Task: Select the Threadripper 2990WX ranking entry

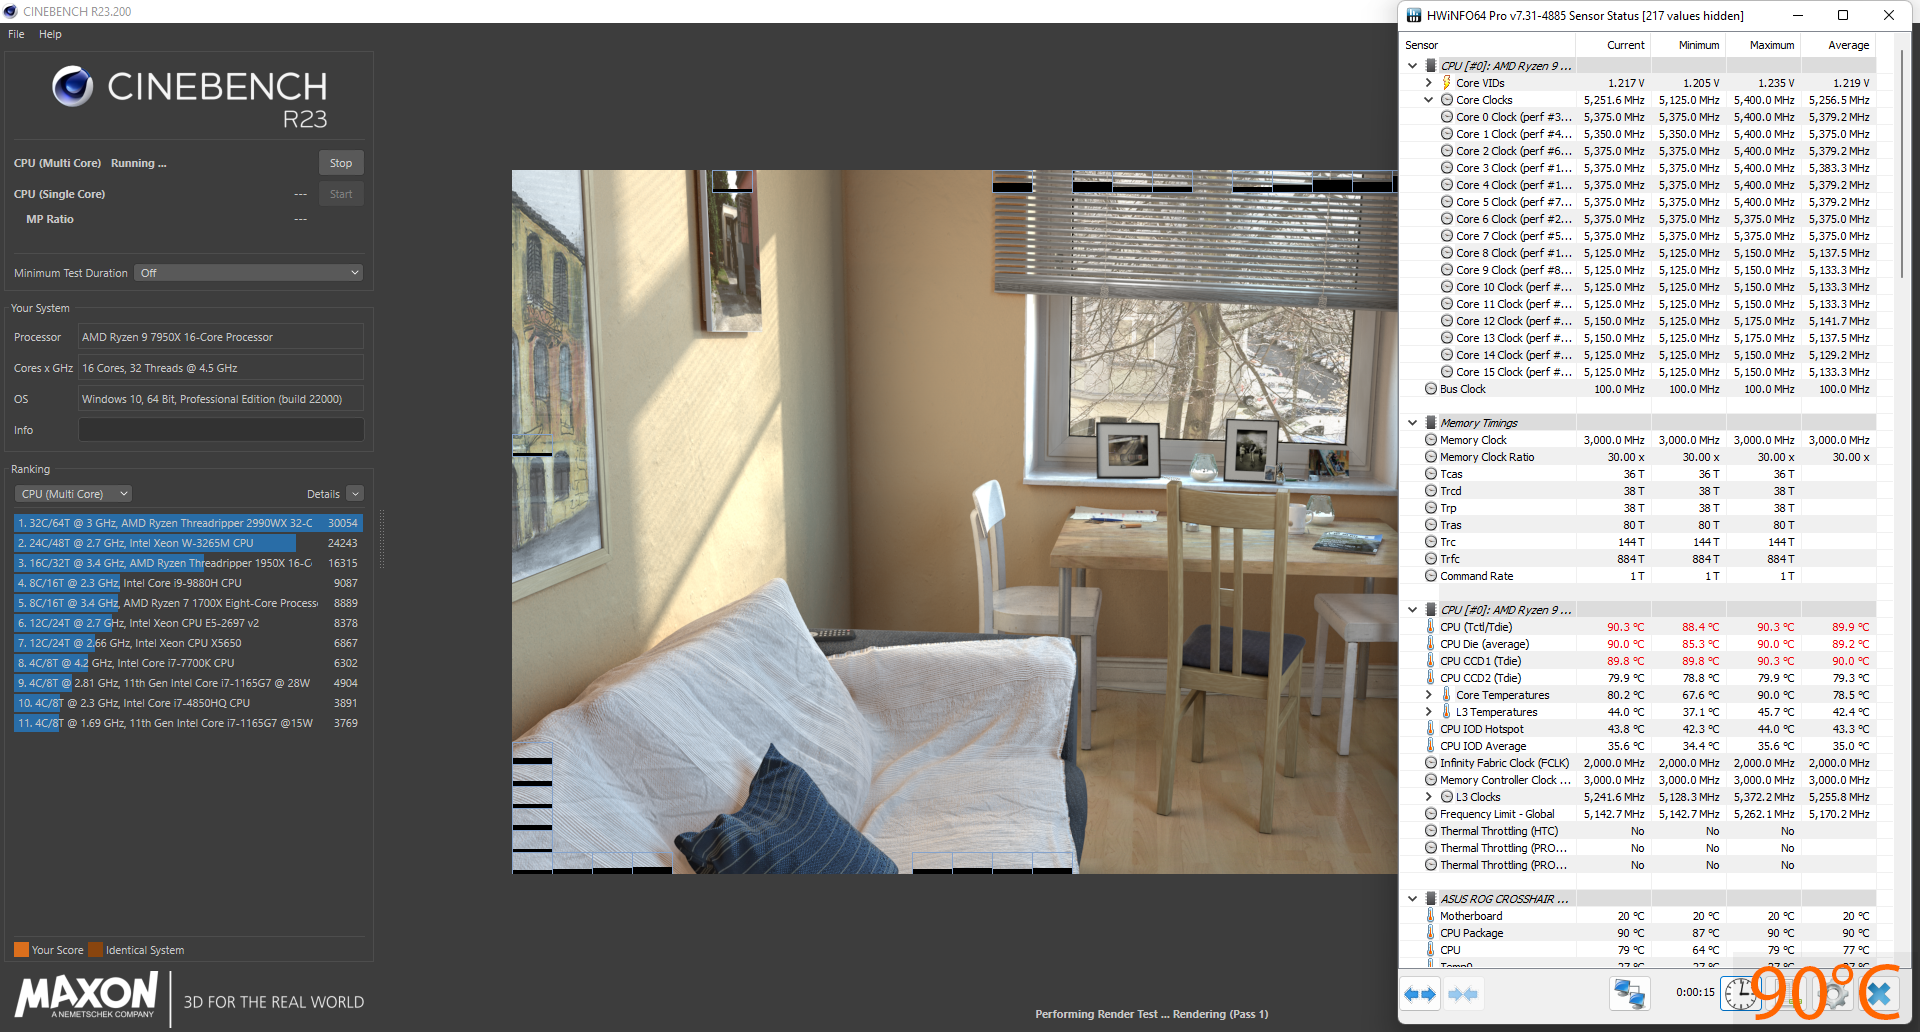Action: pos(188,523)
